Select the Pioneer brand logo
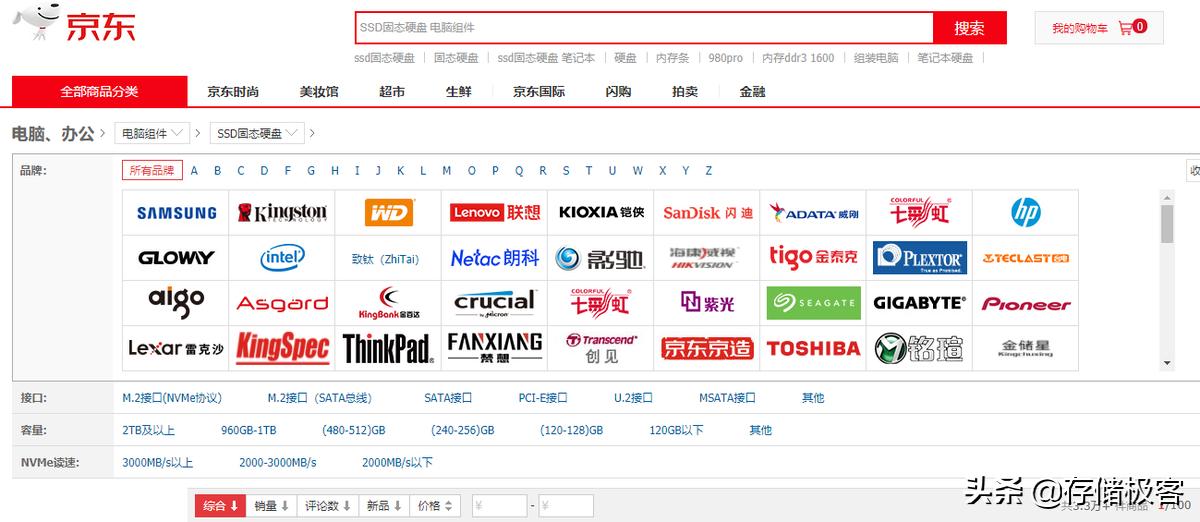The image size is (1200, 522). pyautogui.click(x=1026, y=303)
